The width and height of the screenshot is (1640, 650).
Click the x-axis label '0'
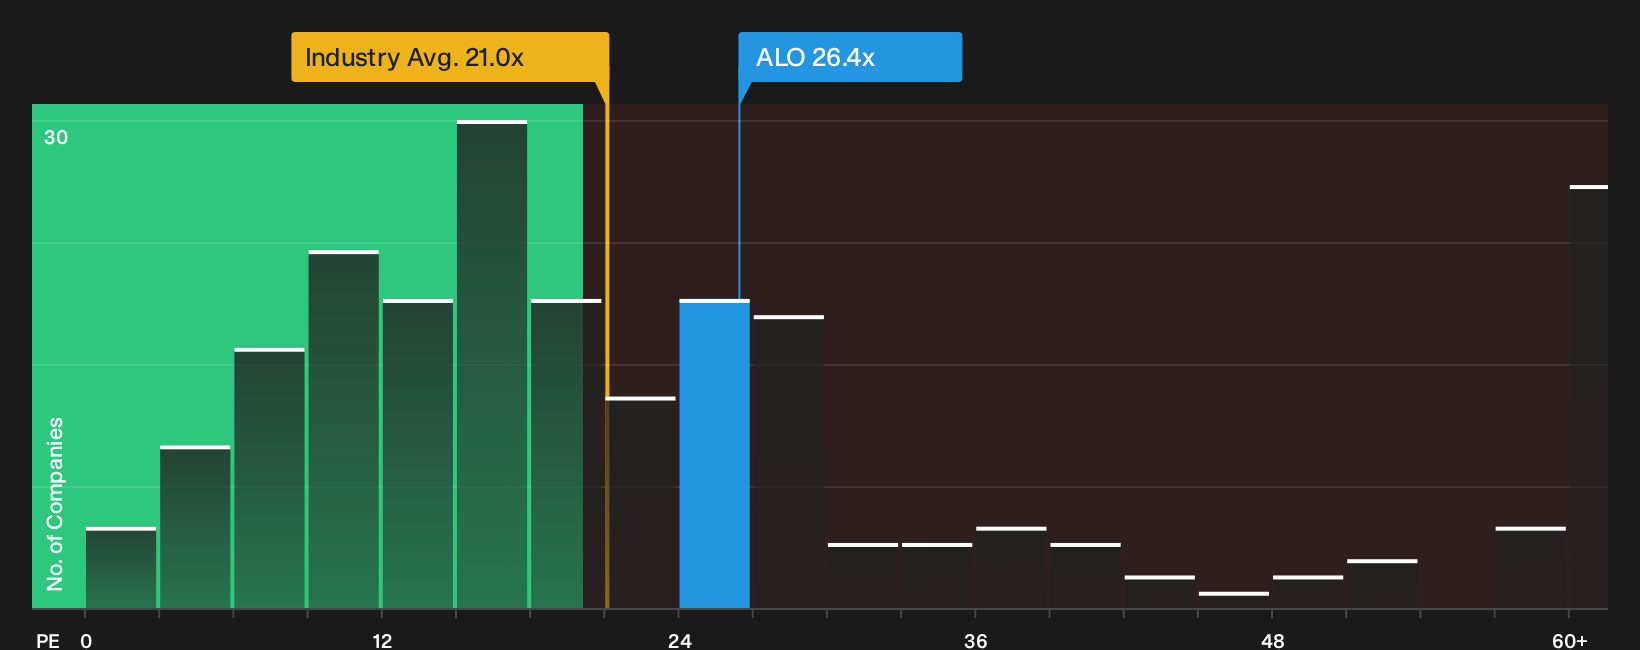(x=86, y=641)
